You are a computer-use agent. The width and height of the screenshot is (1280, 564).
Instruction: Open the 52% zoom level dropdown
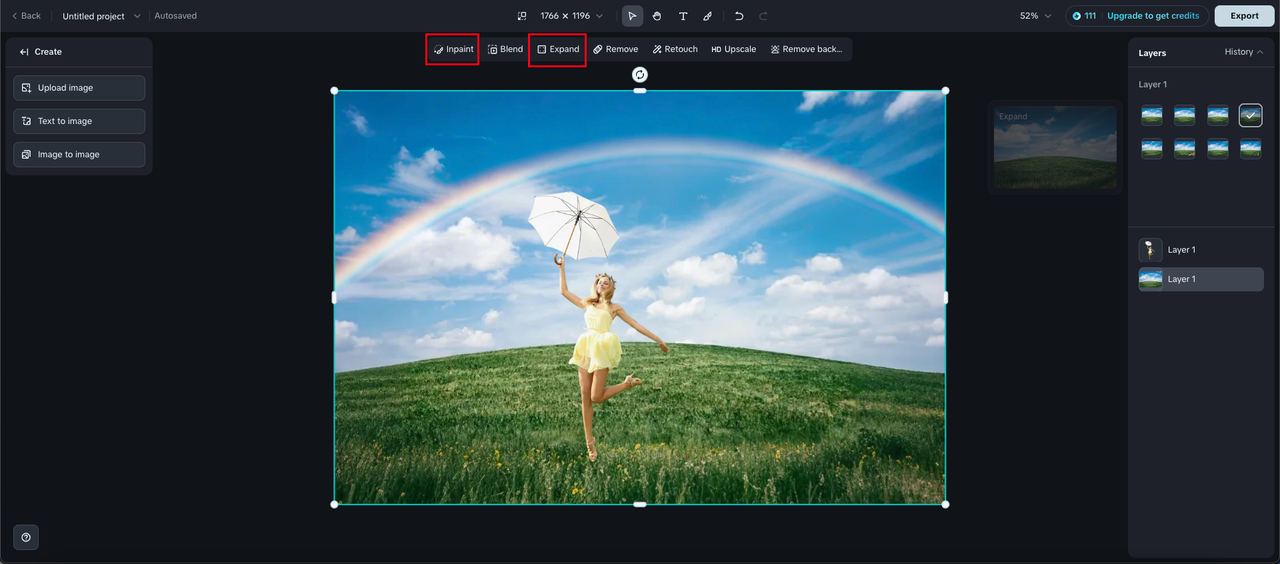1035,16
